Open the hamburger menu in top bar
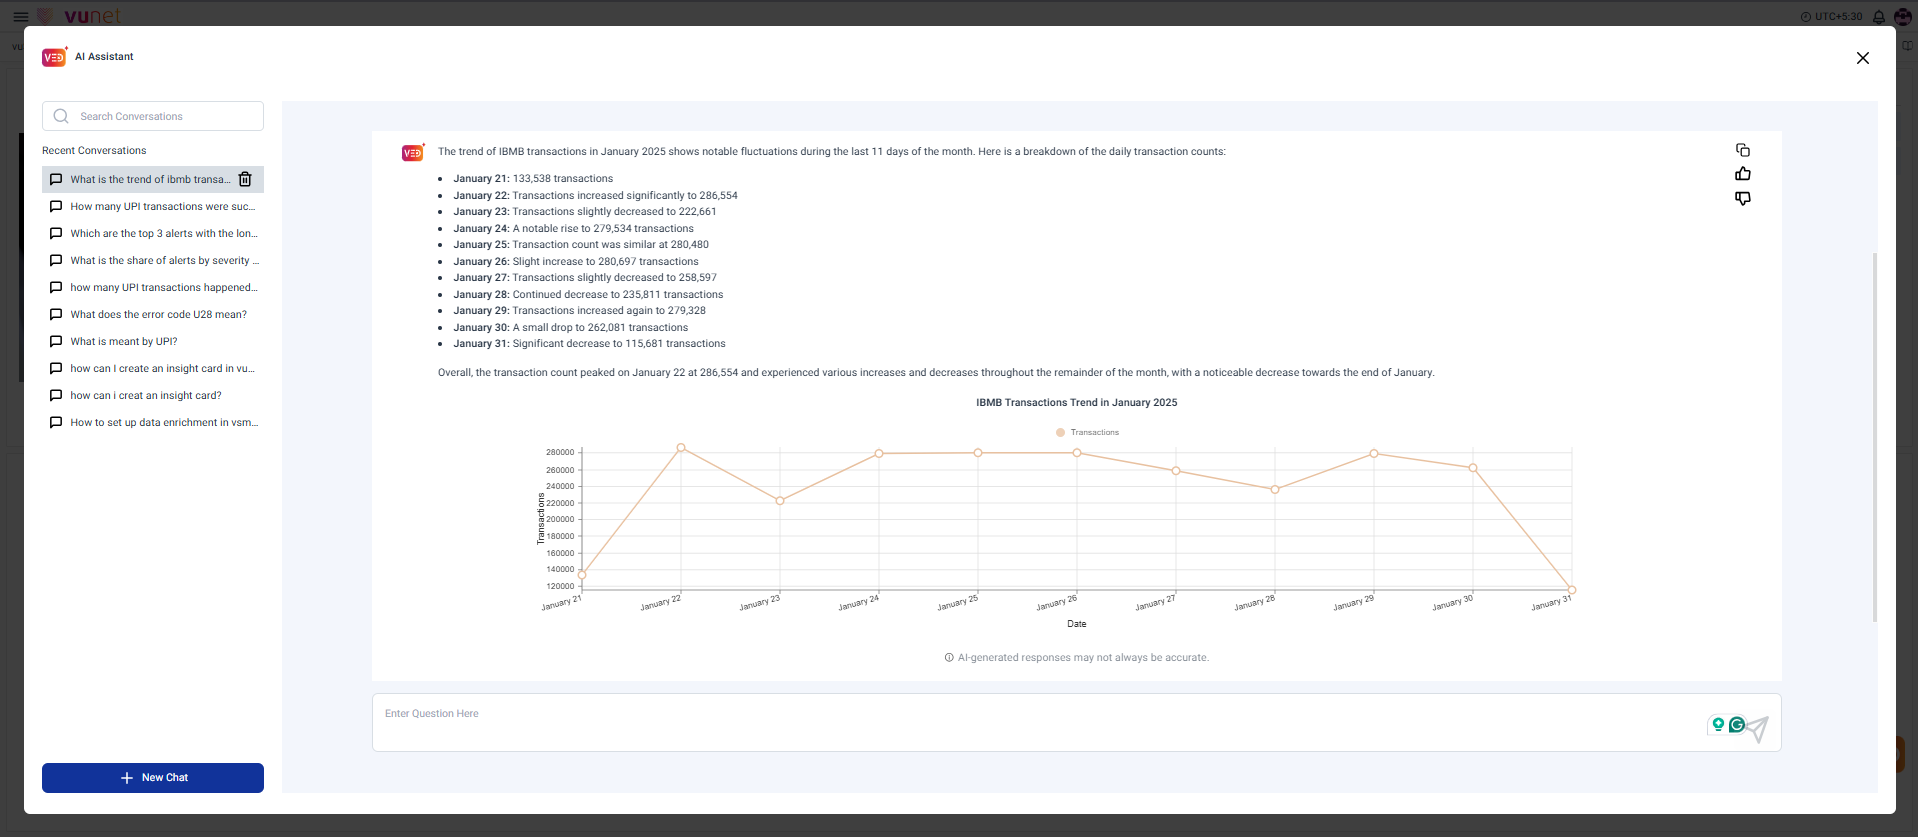Viewport: 1918px width, 837px height. [x=20, y=17]
